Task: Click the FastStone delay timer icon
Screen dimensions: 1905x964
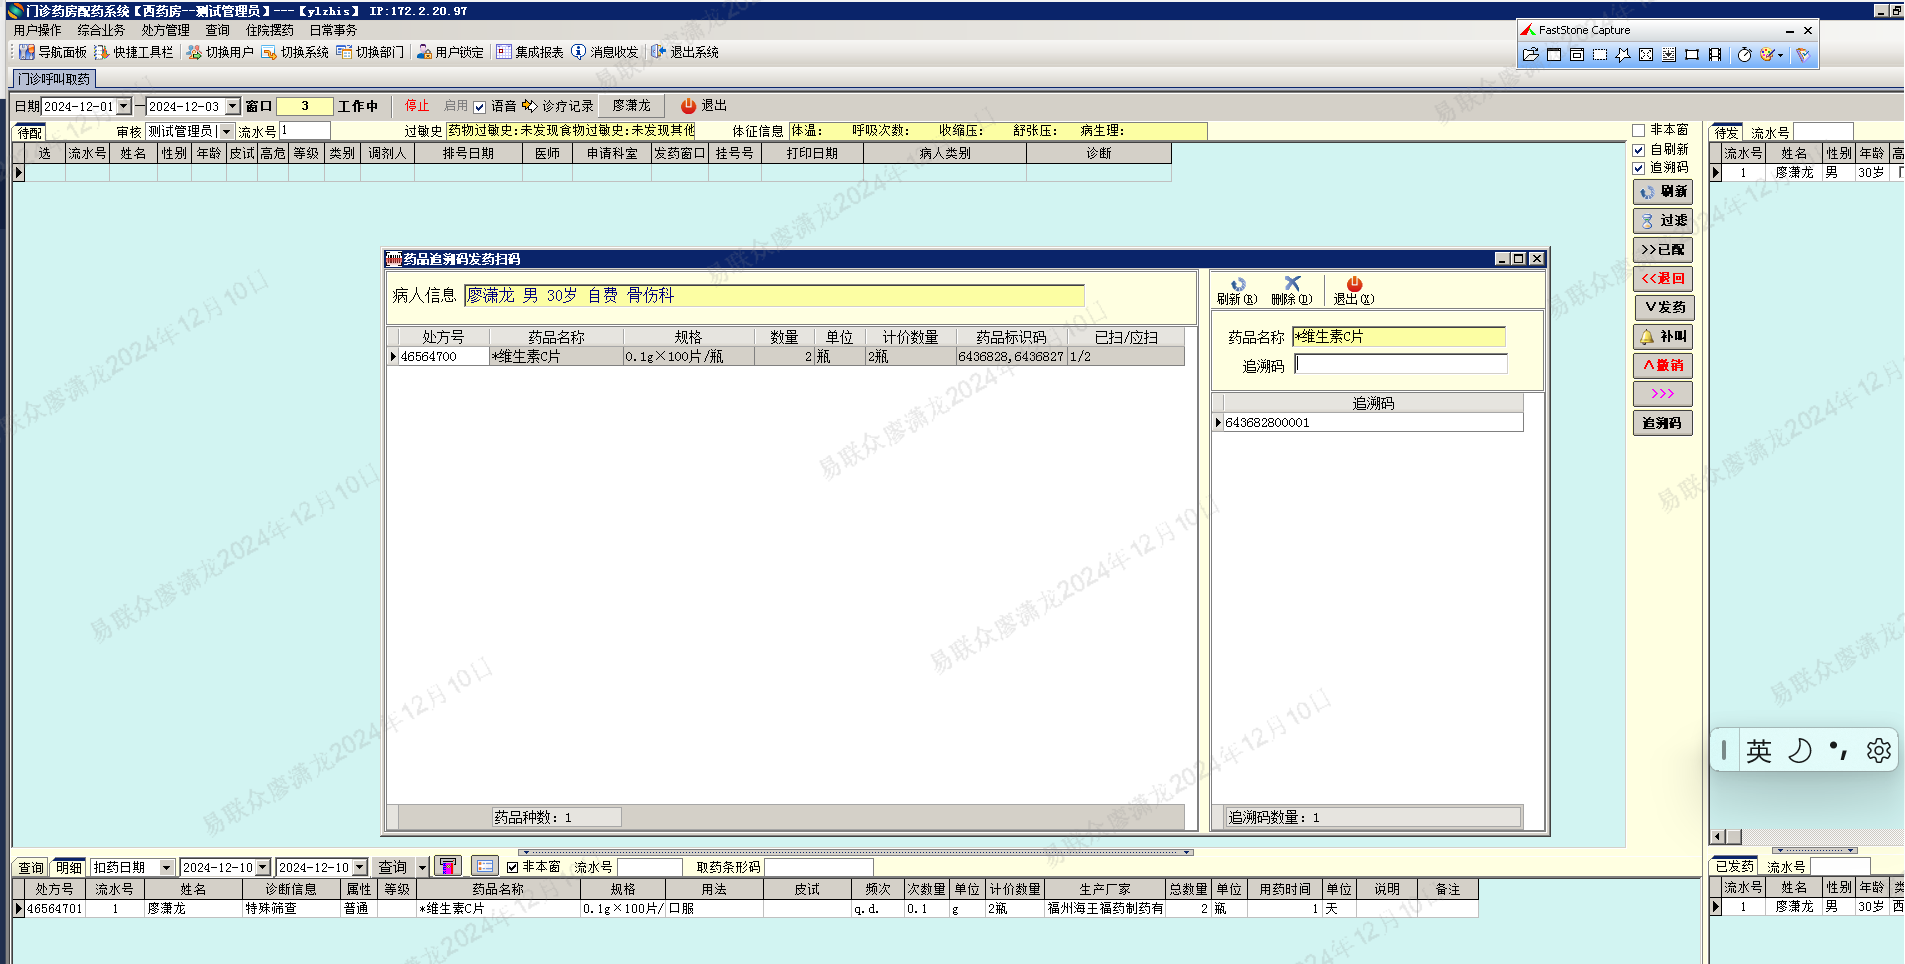Action: (x=1744, y=55)
